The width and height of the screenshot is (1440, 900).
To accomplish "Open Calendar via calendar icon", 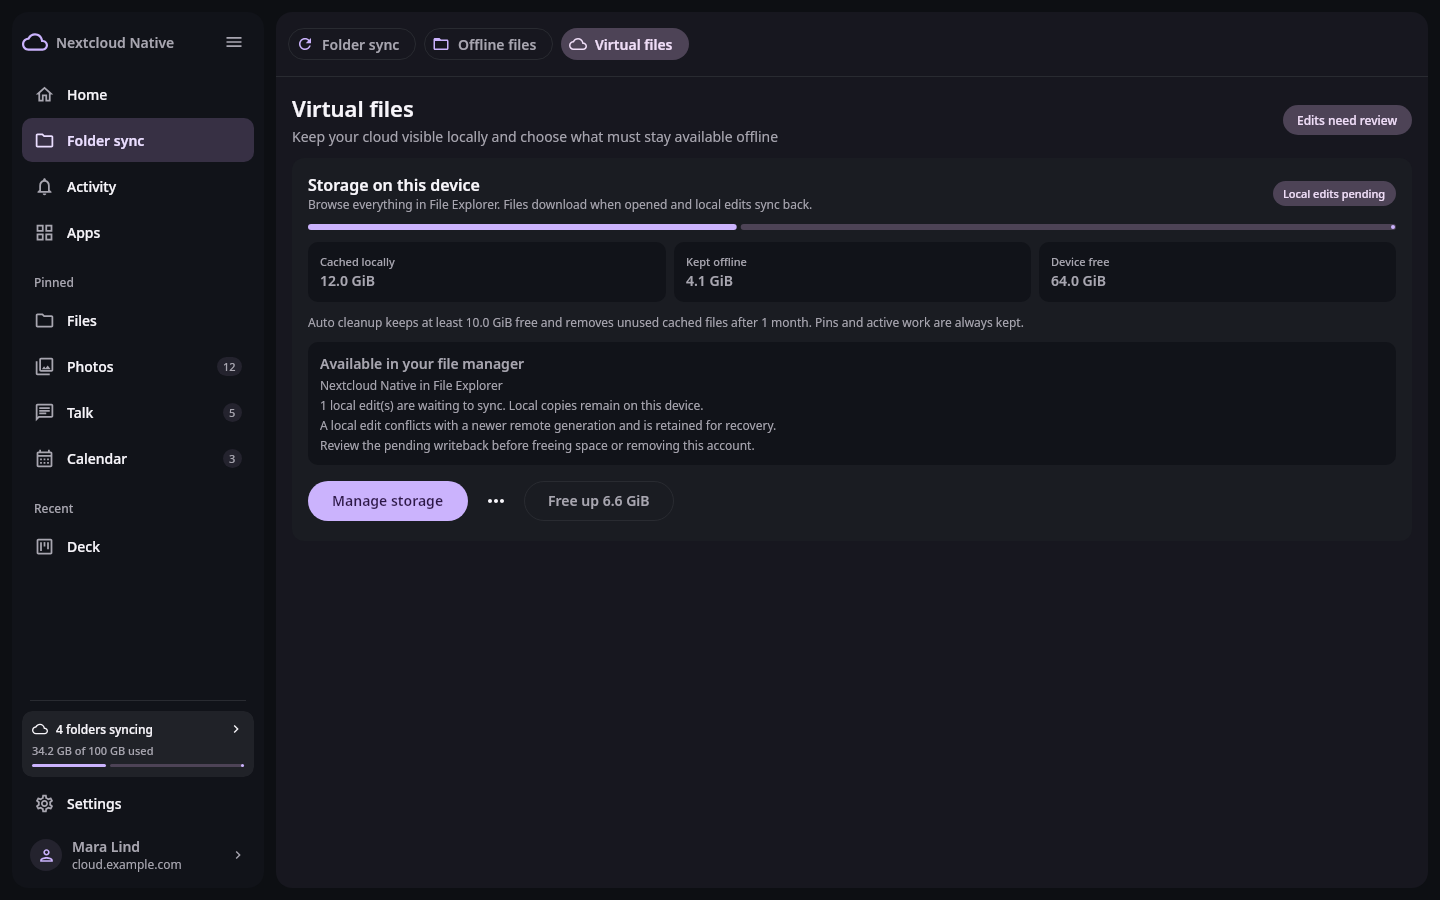I will pos(44,459).
